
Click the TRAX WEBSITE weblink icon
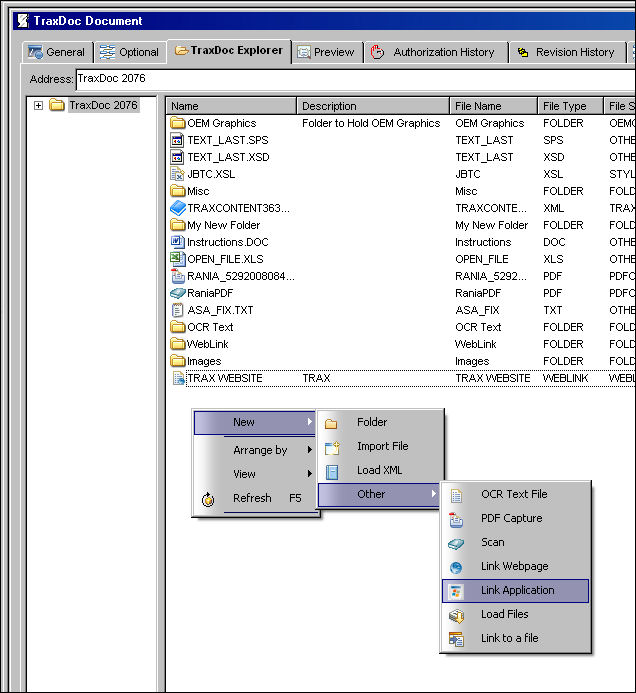(x=179, y=378)
